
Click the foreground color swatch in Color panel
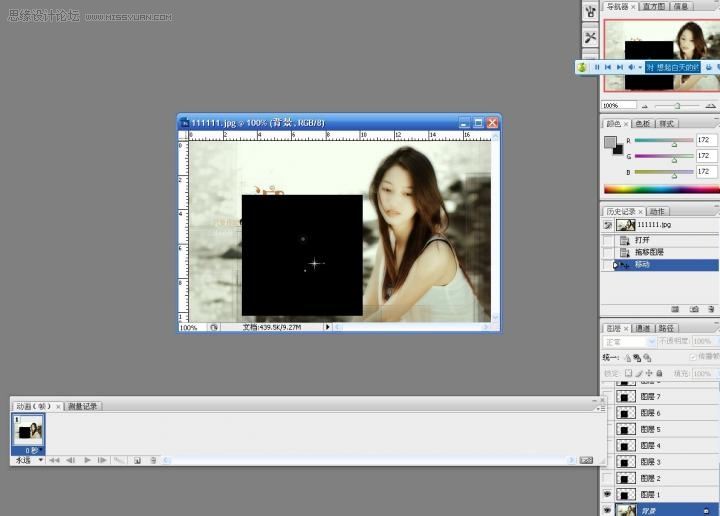pyautogui.click(x=610, y=142)
